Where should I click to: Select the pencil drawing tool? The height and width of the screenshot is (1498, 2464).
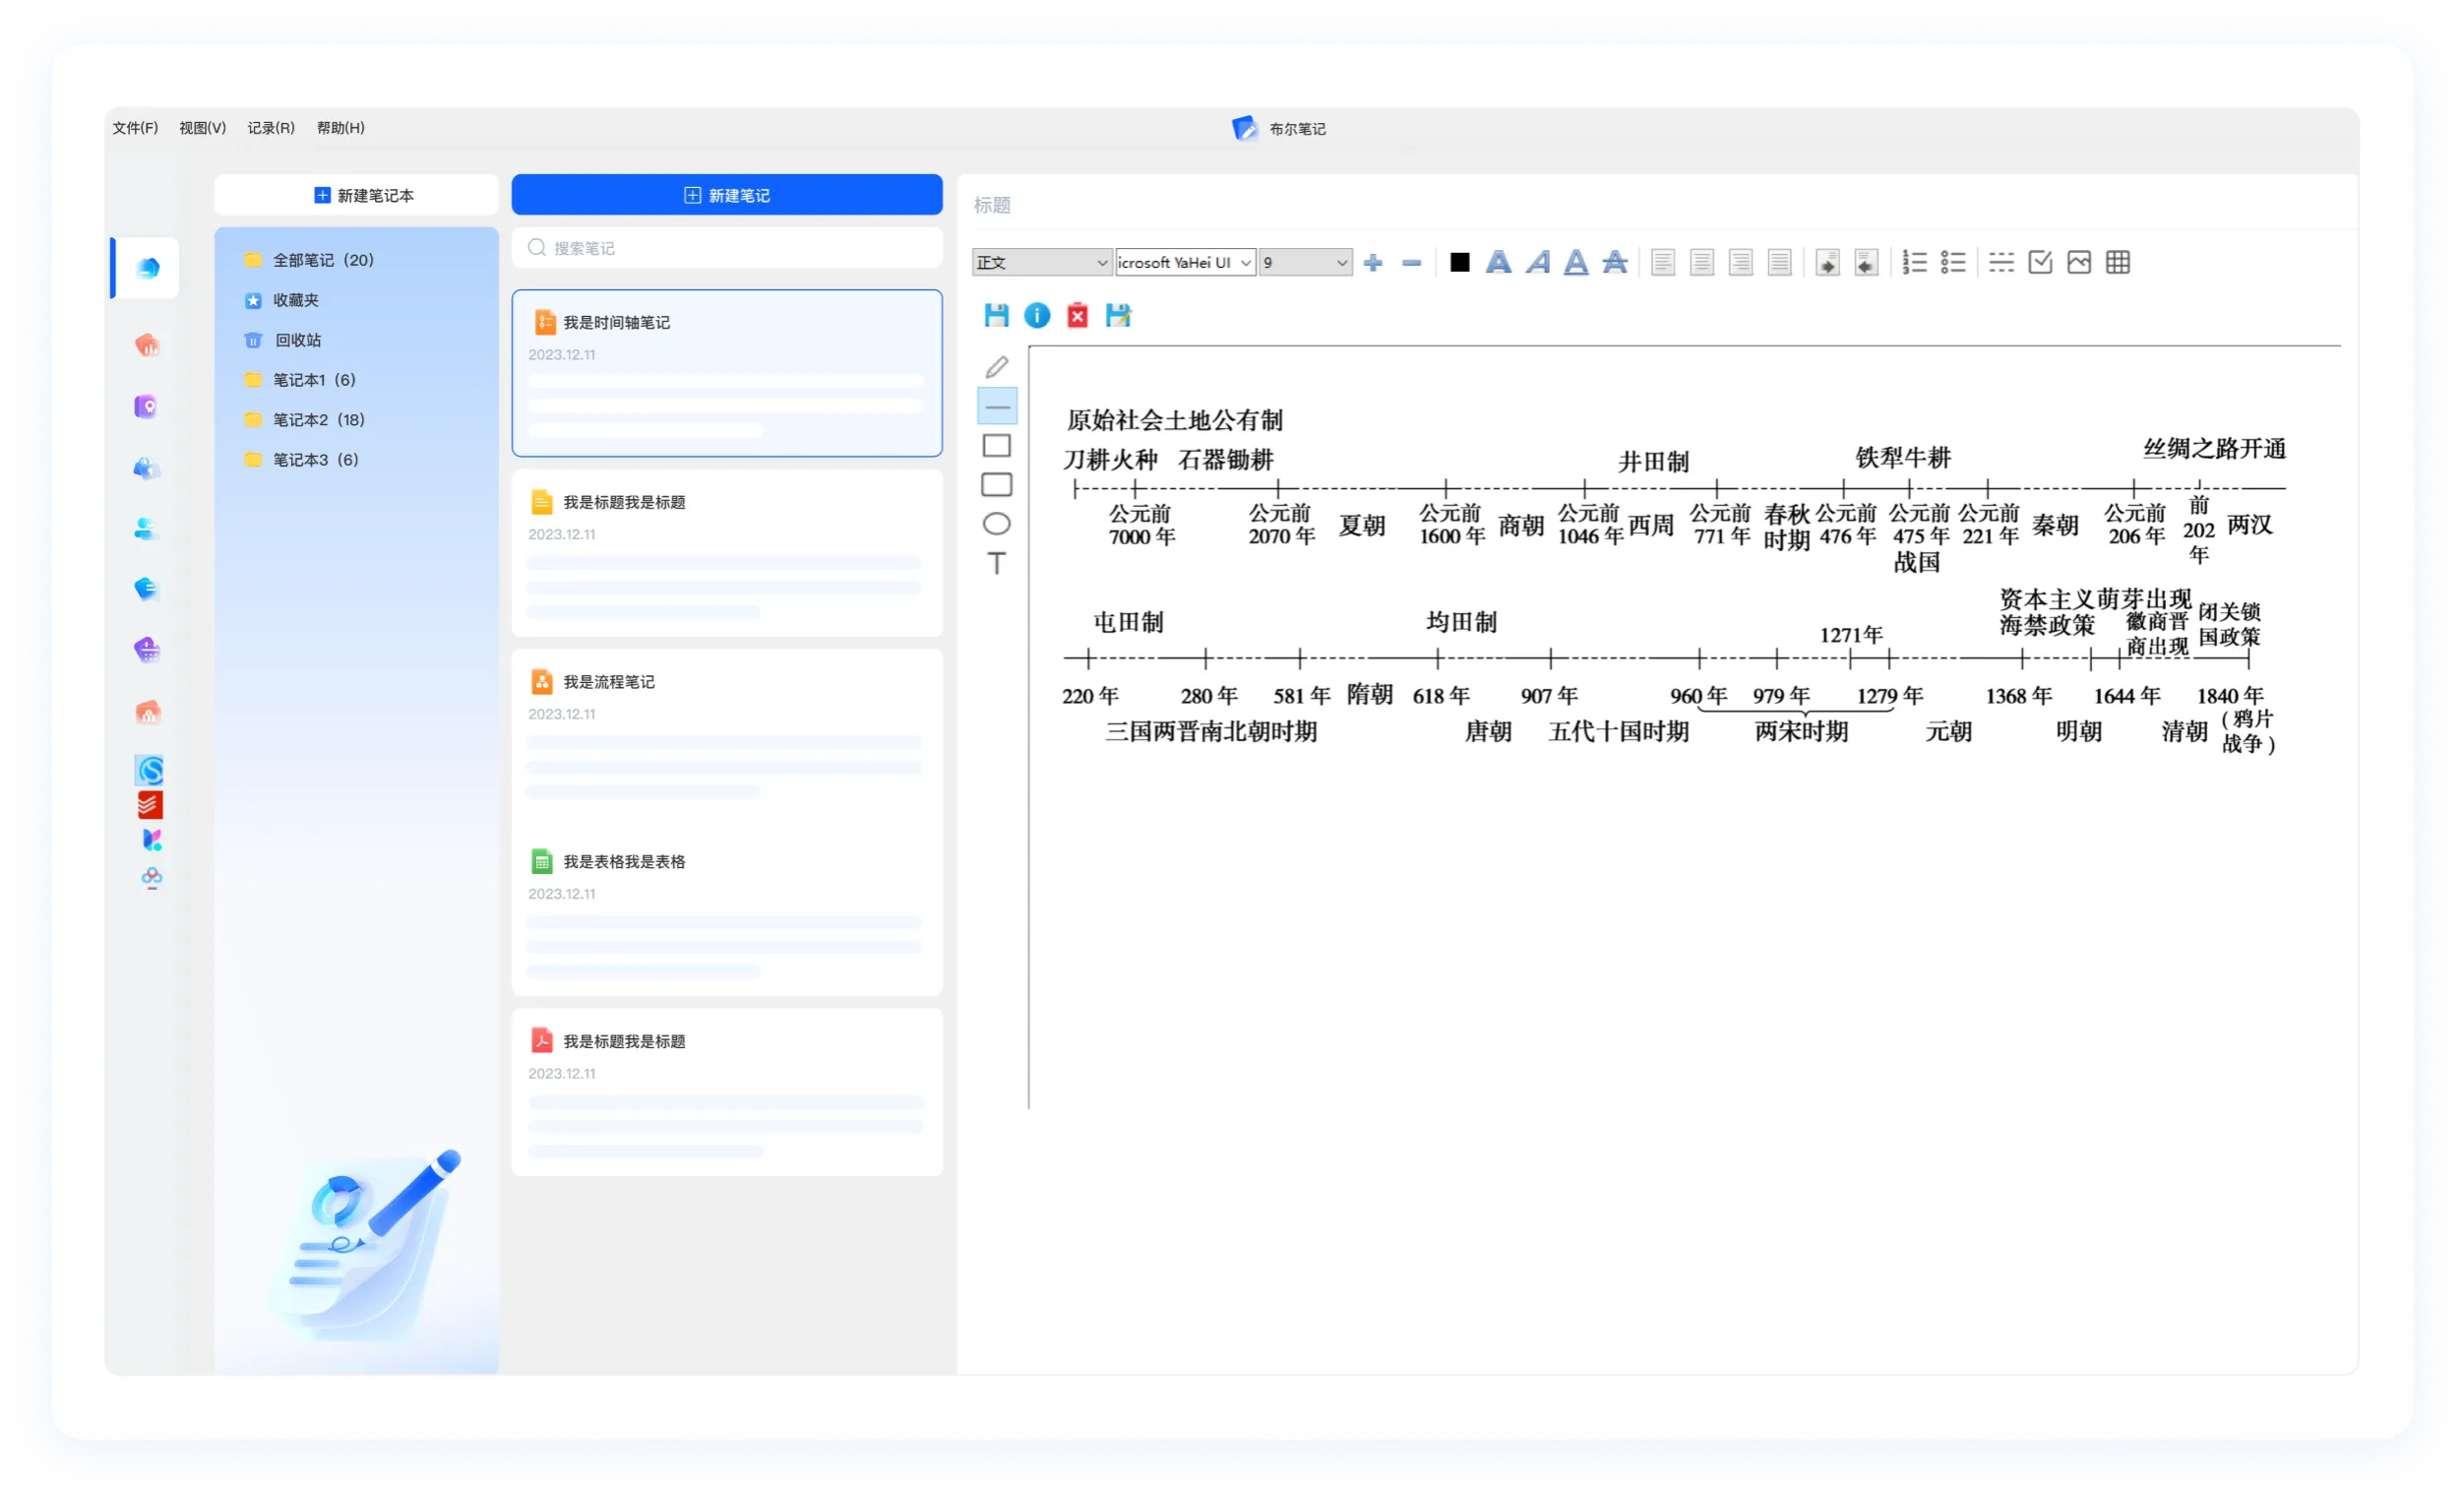point(996,367)
